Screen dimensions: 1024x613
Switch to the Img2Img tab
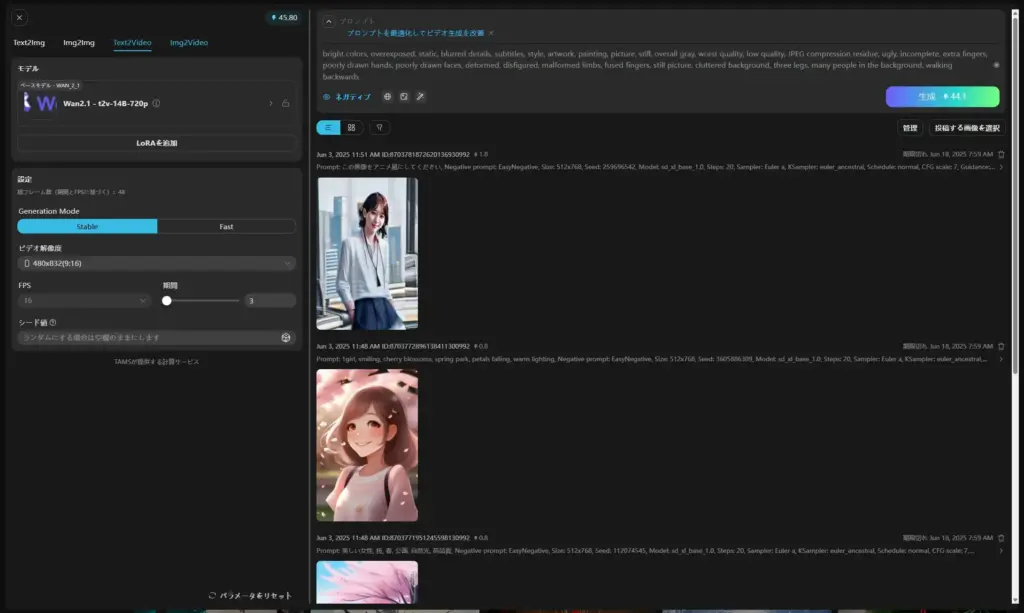pos(79,42)
